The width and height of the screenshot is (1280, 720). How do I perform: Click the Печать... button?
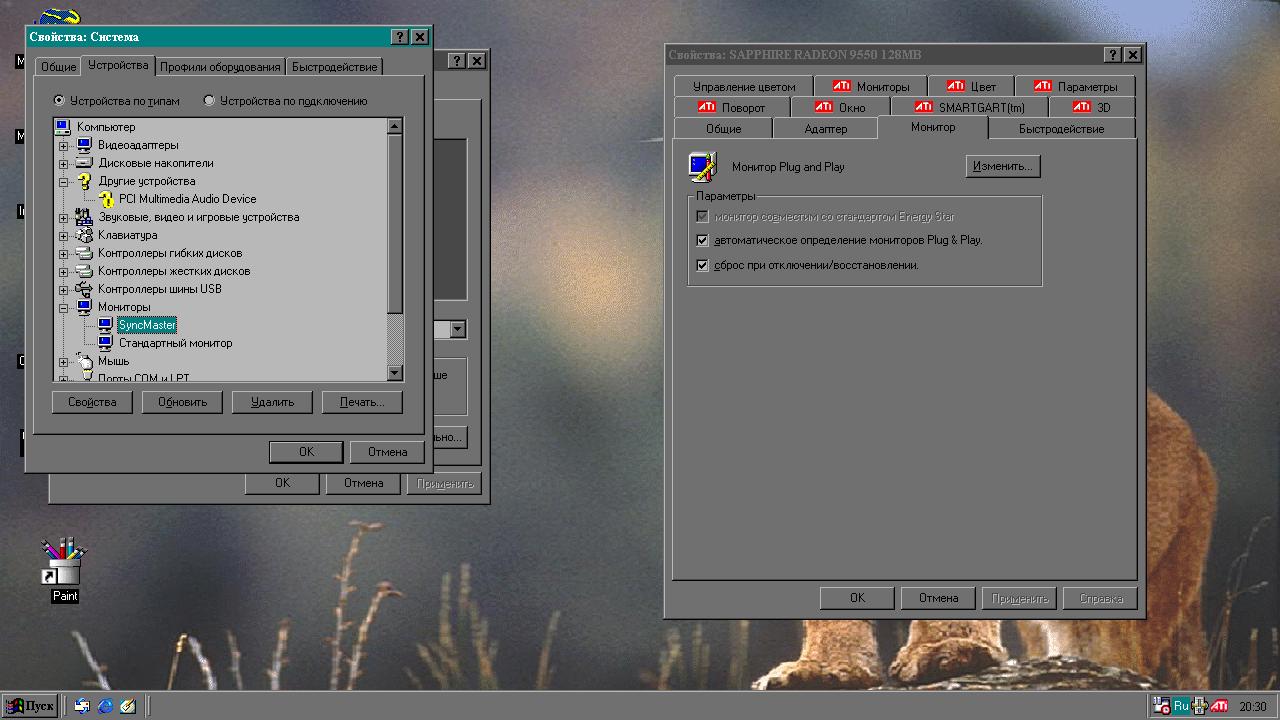pyautogui.click(x=362, y=402)
